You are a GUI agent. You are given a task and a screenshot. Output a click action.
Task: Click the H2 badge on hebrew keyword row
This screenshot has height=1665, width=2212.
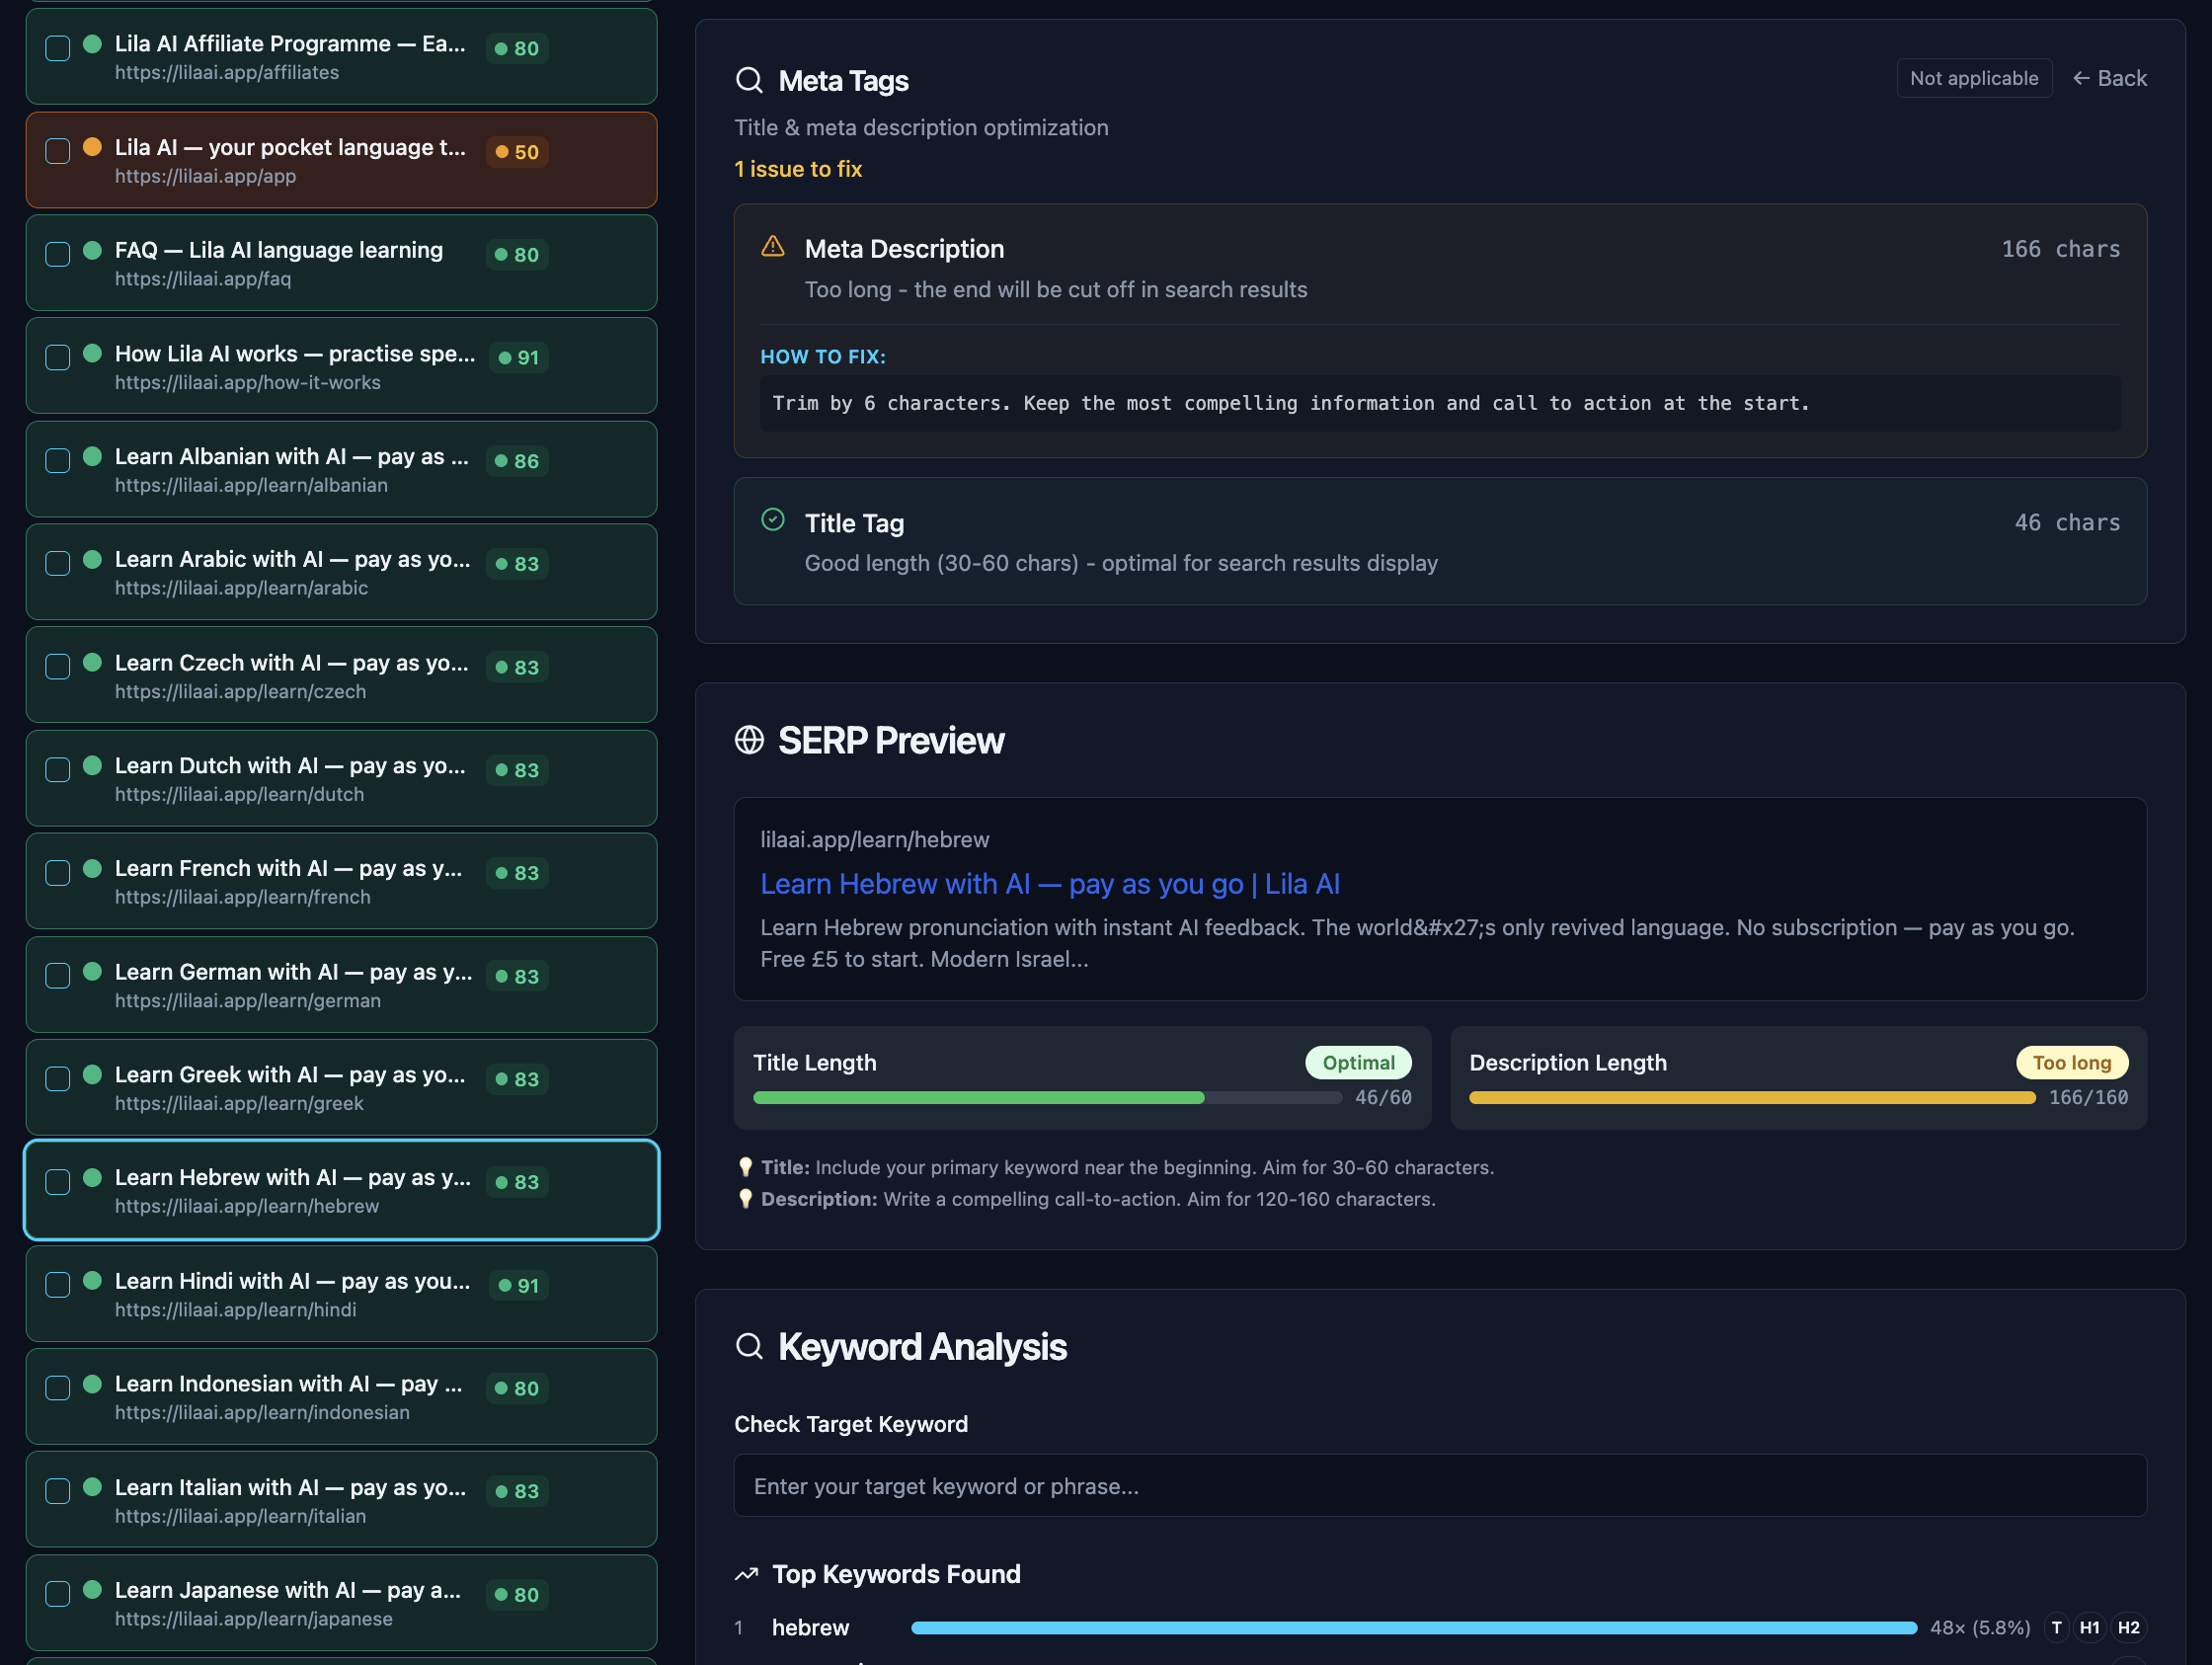2129,1628
